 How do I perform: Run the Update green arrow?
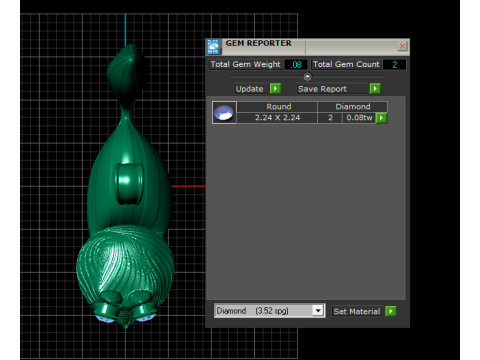click(275, 89)
